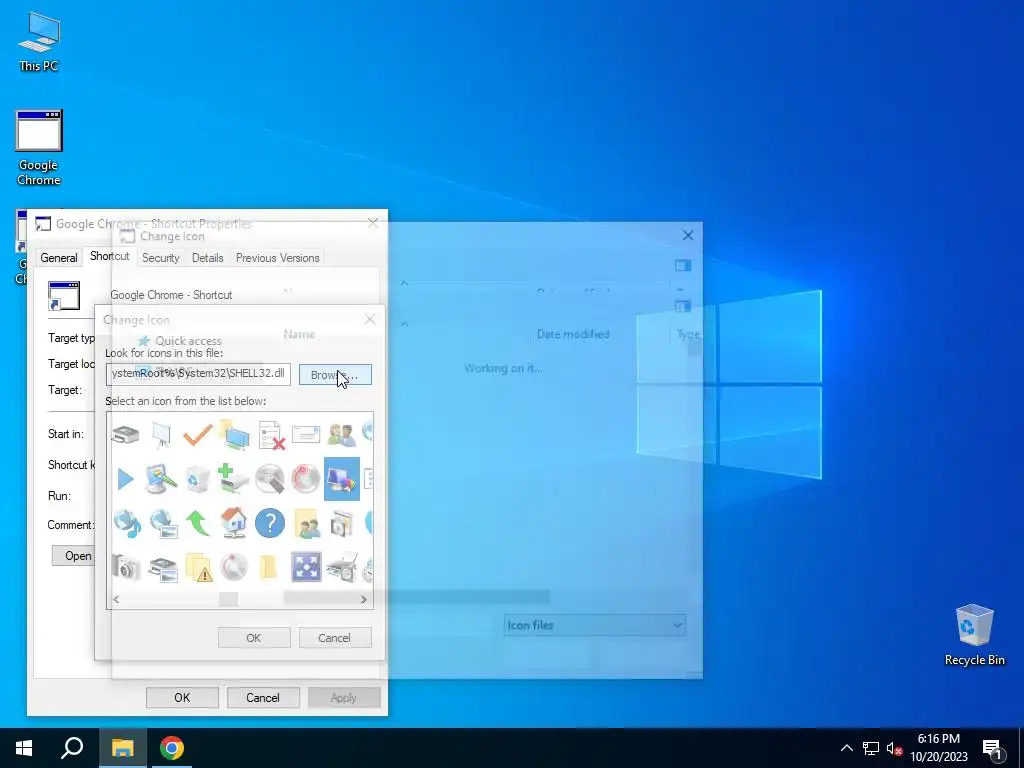Pick the recycle bin icon in icon list

(197, 479)
